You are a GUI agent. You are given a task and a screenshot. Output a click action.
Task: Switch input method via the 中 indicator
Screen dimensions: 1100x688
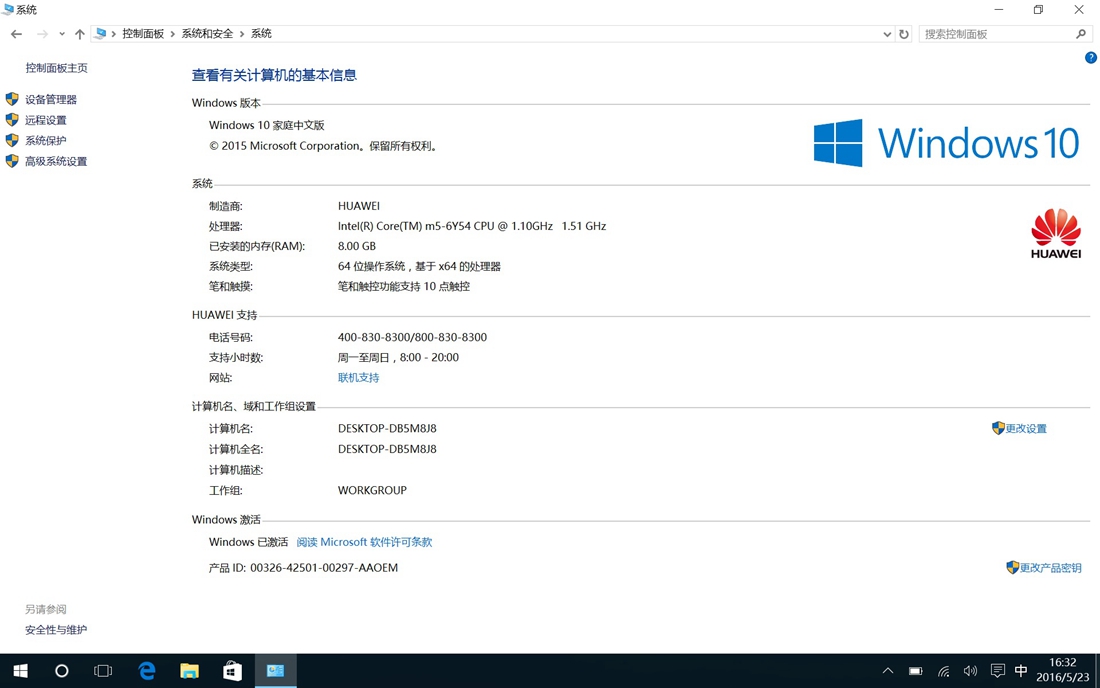[x=1021, y=671]
